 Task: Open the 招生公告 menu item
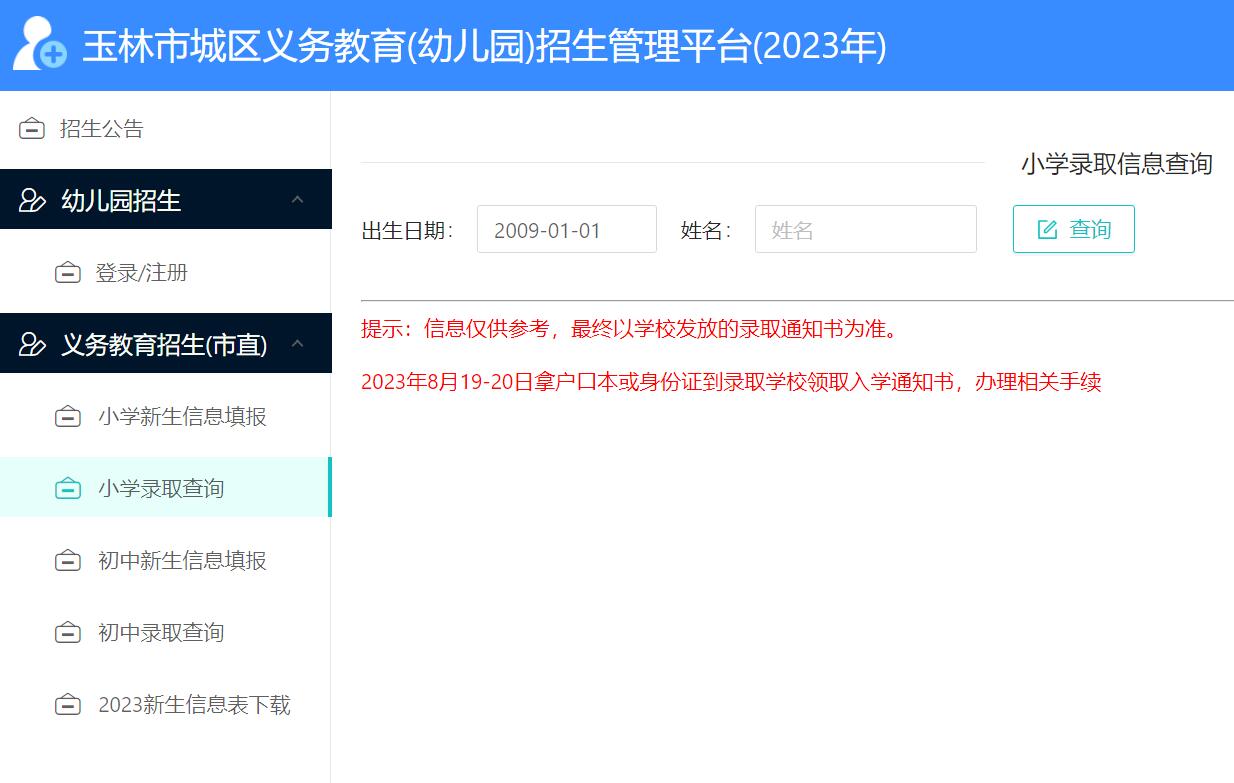pyautogui.click(x=101, y=129)
